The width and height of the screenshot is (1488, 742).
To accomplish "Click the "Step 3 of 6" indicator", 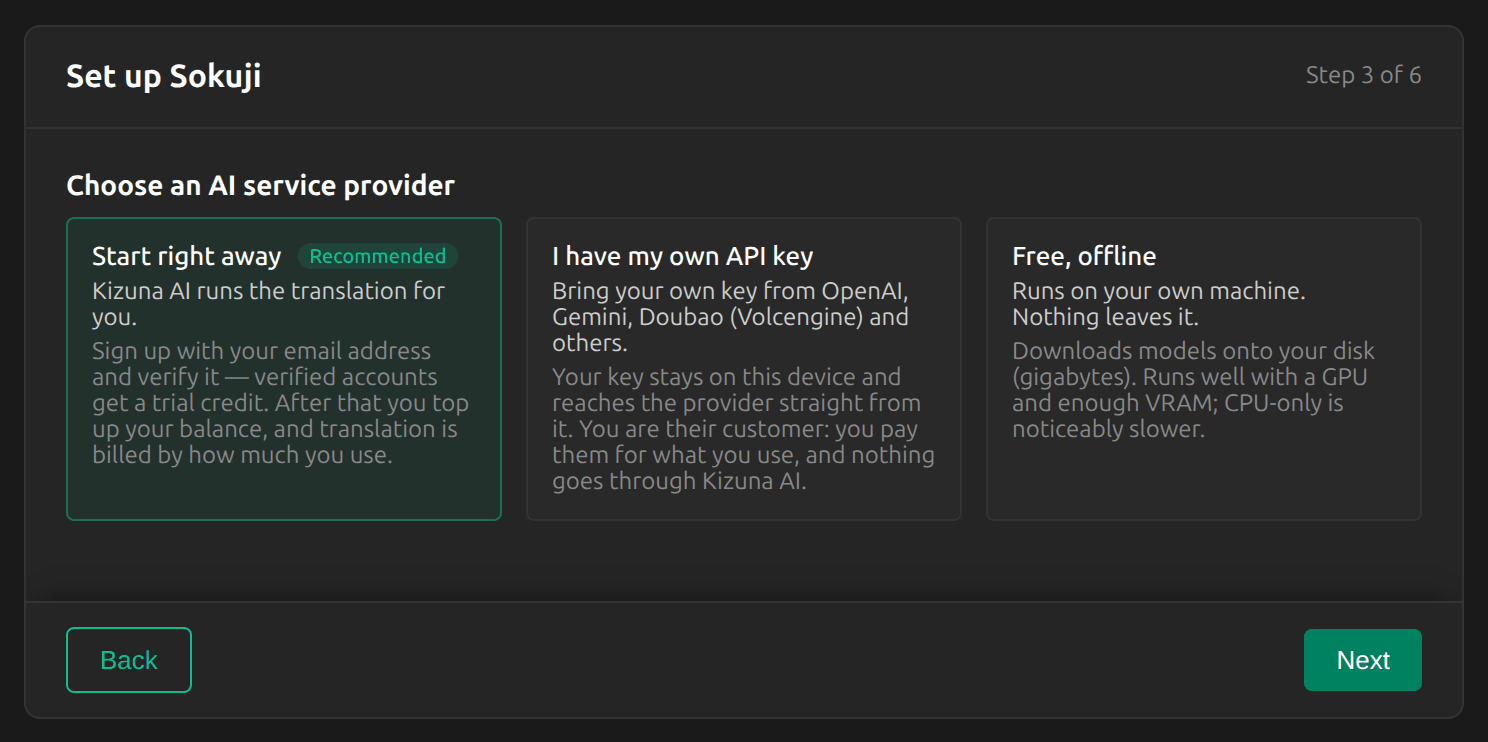I will click(1364, 75).
